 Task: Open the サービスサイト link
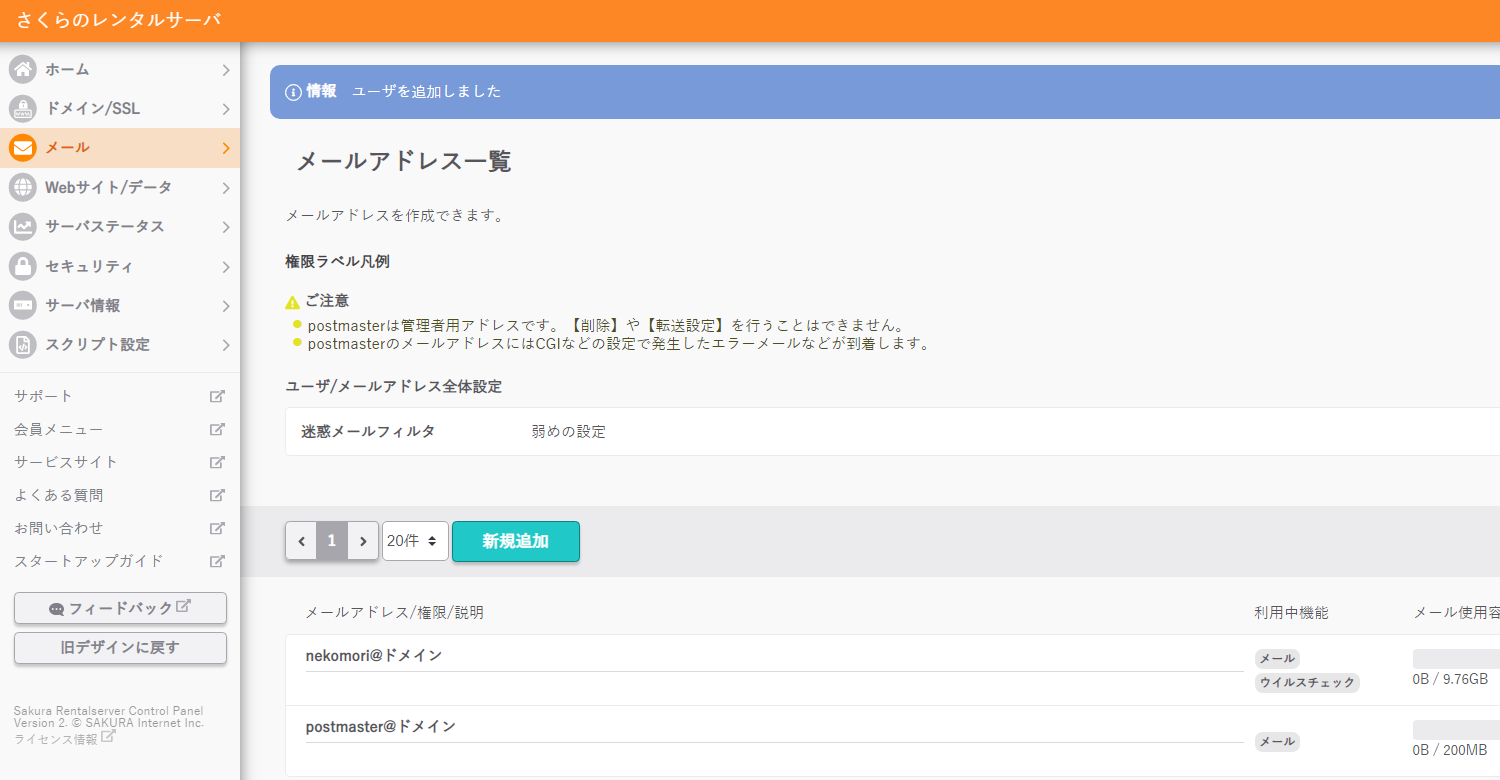pyautogui.click(x=66, y=462)
